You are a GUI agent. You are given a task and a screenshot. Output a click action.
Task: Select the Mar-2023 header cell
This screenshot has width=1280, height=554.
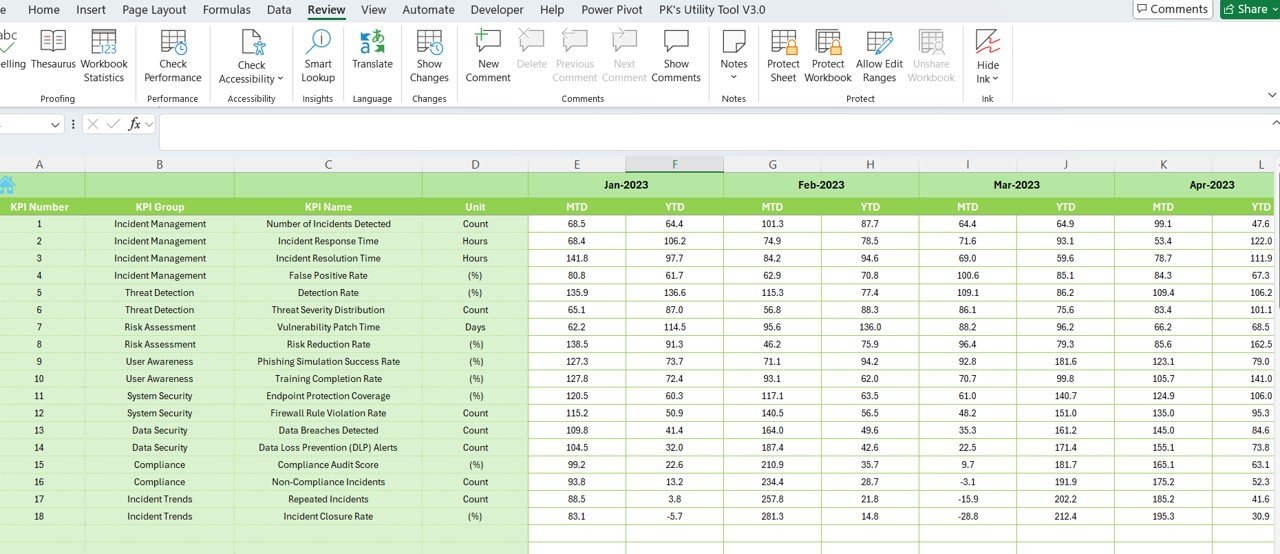[1016, 185]
